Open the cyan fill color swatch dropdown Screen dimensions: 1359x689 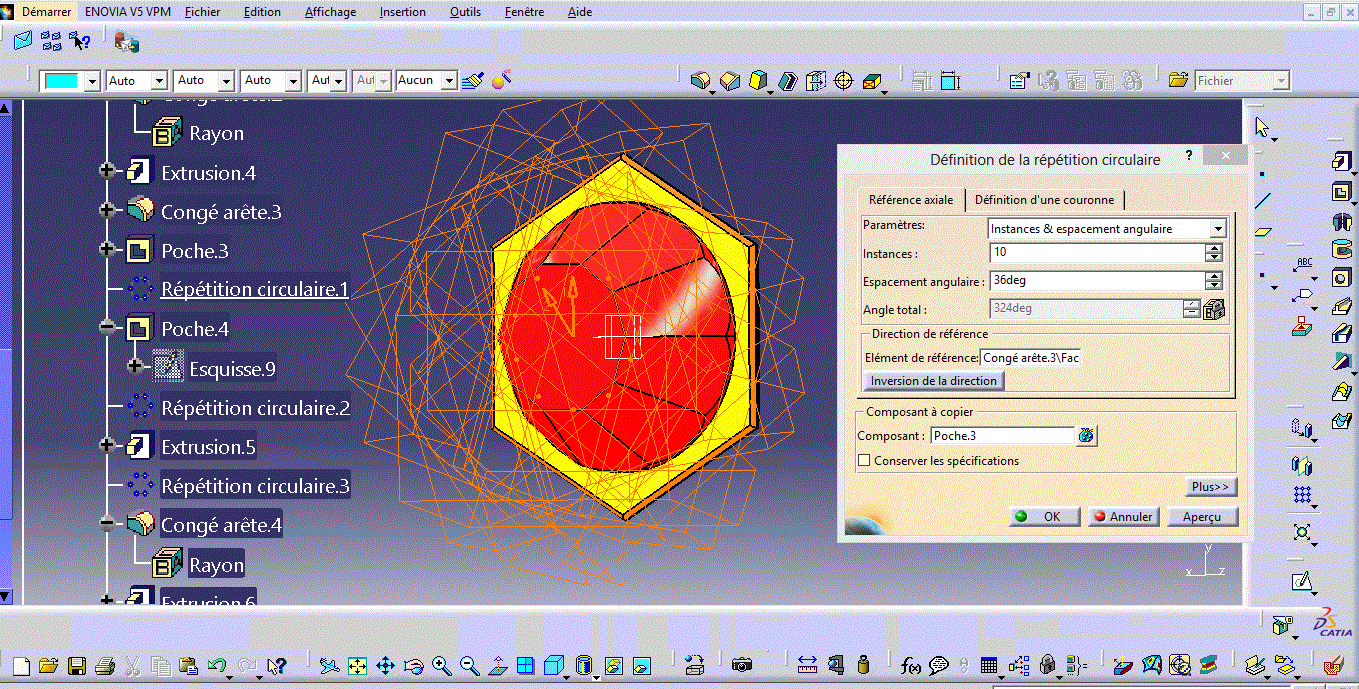[x=93, y=81]
